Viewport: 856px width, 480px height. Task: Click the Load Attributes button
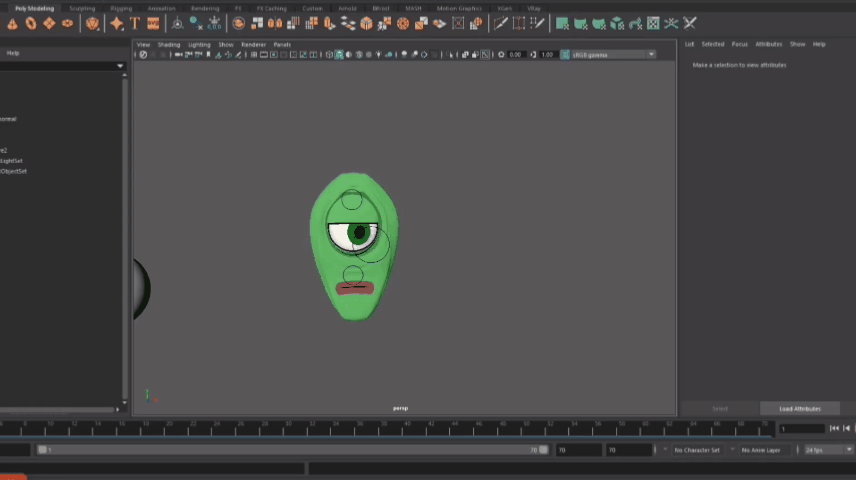click(x=800, y=408)
